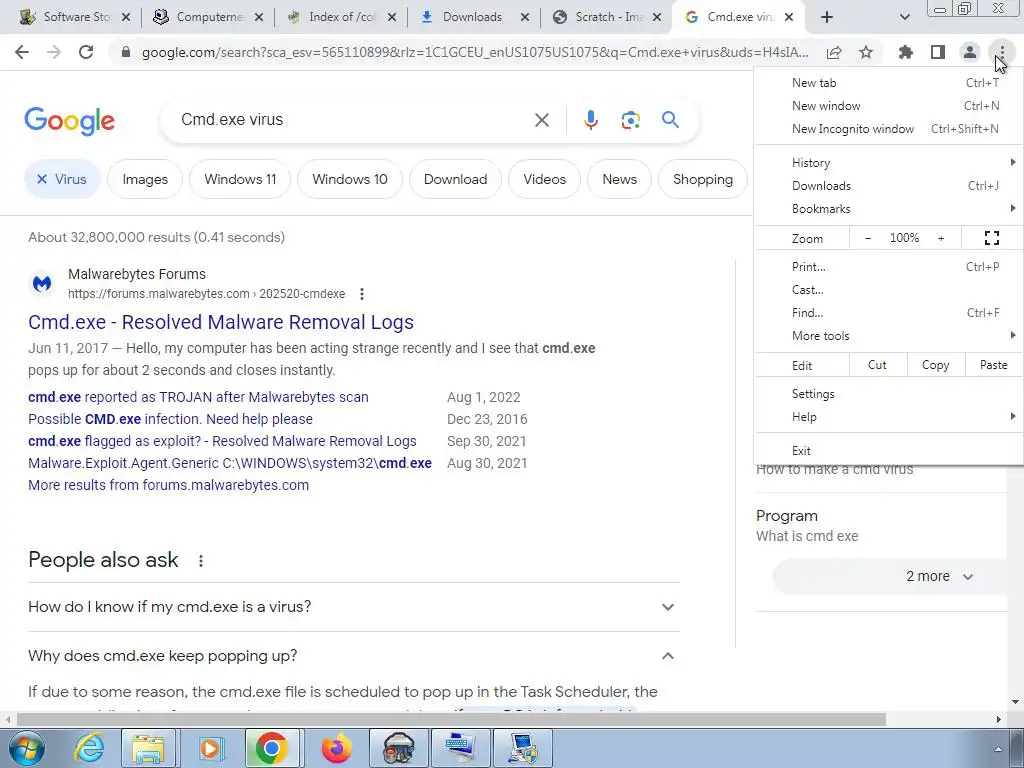Open the Bookmarks submenu

click(x=889, y=209)
